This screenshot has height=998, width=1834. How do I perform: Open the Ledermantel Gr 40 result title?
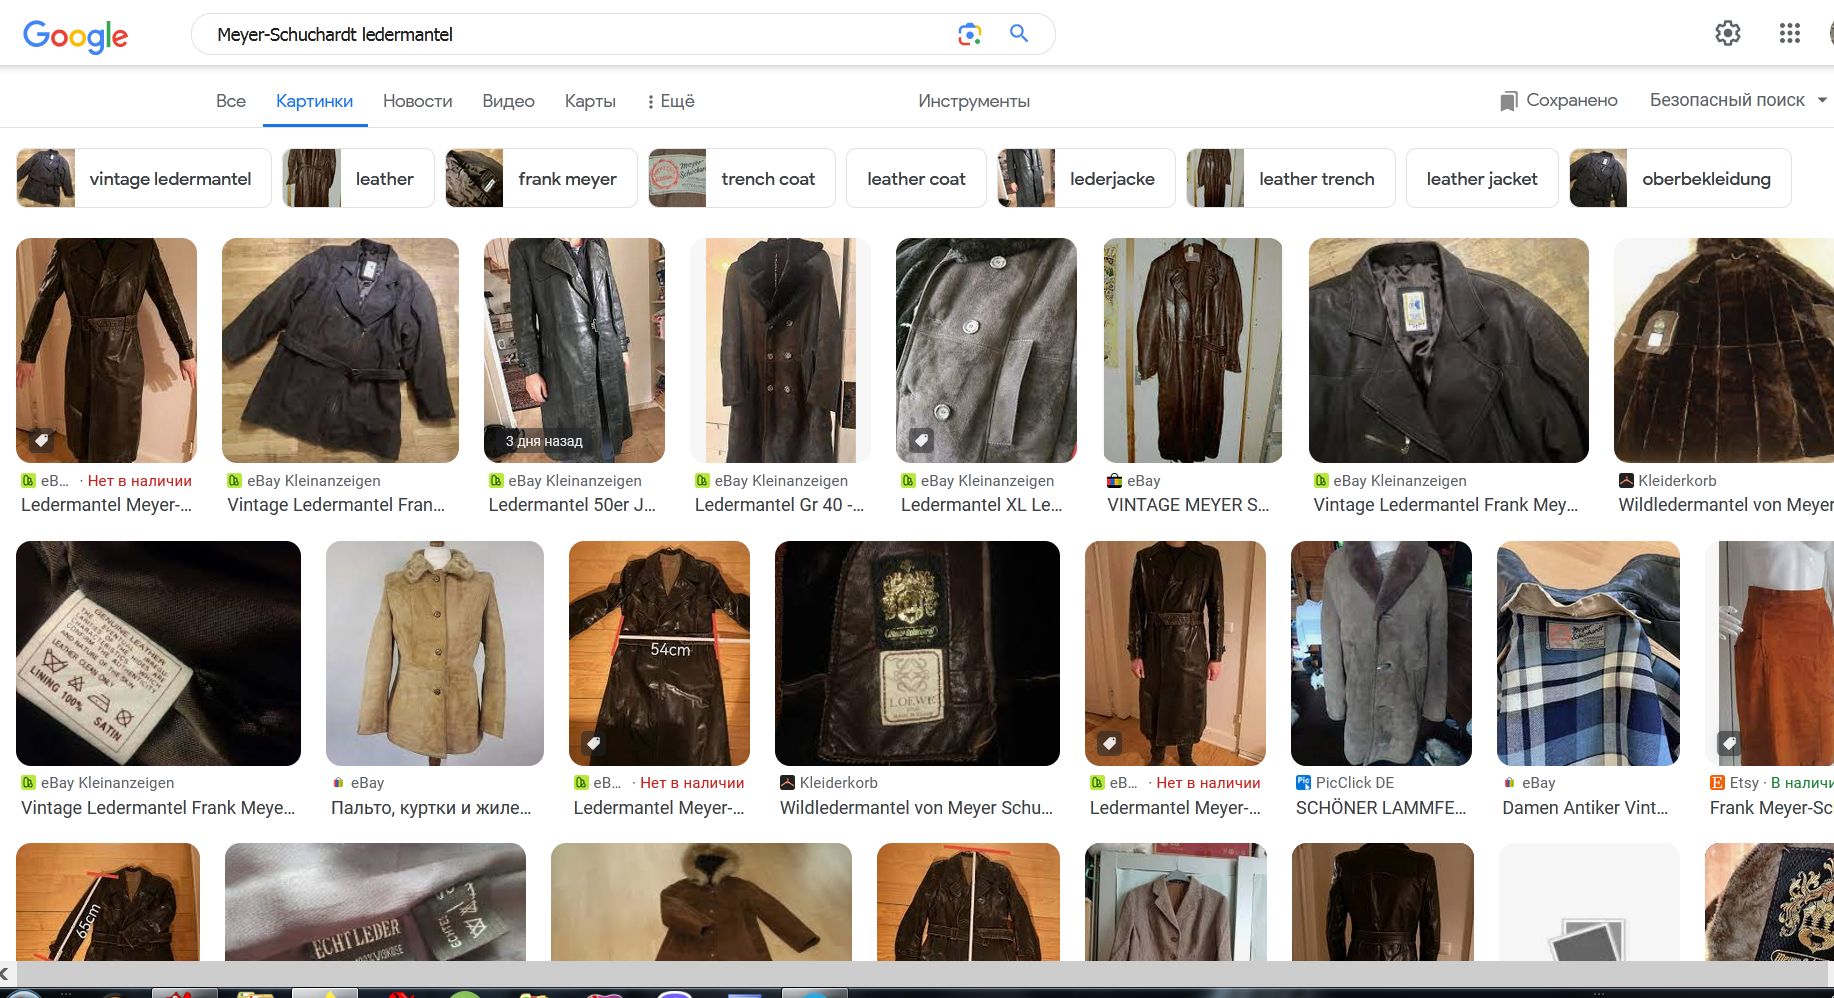point(779,505)
